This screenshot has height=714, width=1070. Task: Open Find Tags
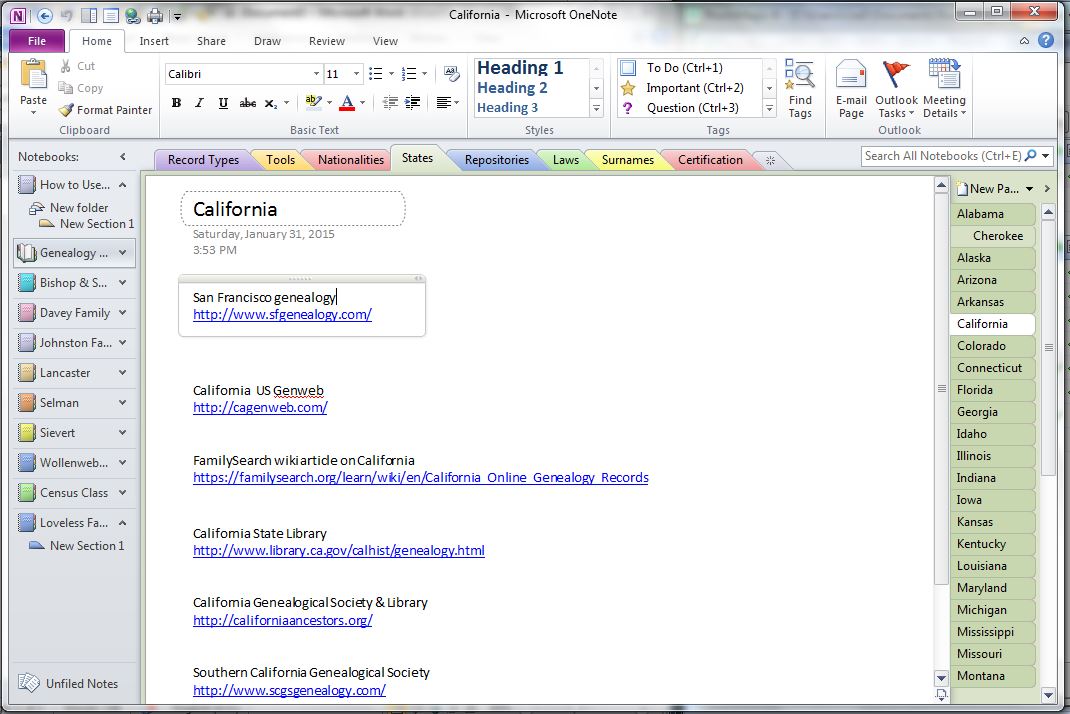pyautogui.click(x=800, y=89)
